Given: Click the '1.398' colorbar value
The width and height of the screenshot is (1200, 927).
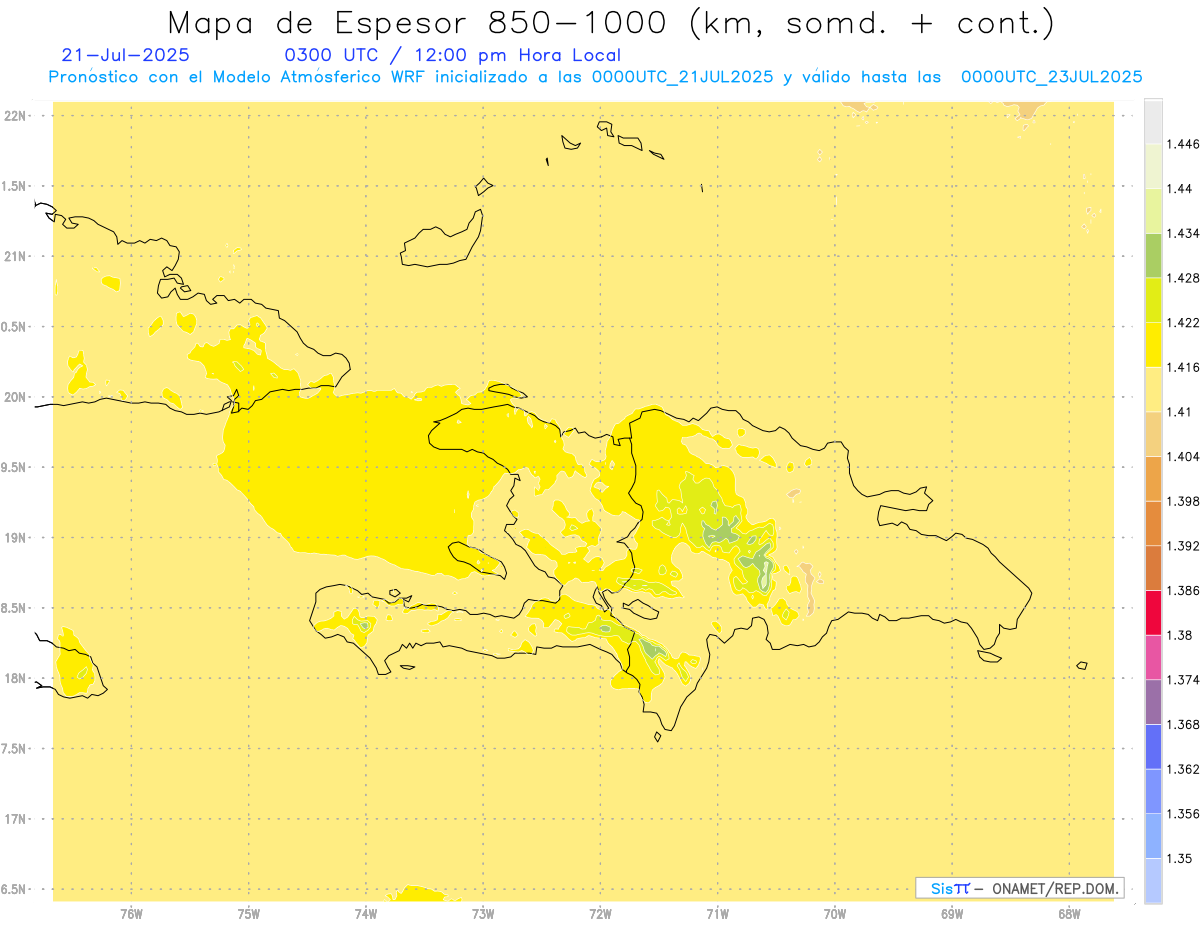Looking at the screenshot, I should pos(1183,501).
